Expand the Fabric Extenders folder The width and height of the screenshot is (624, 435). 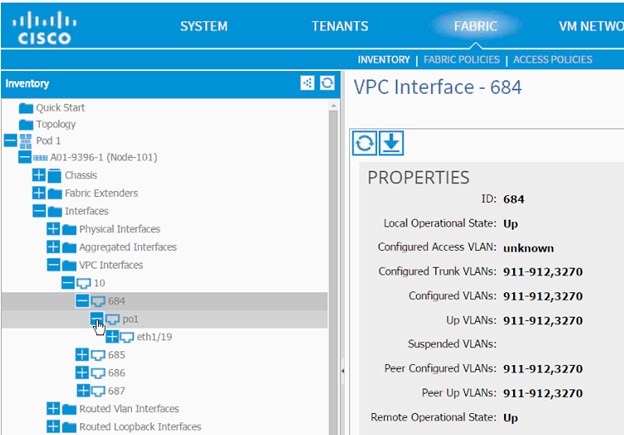pyautogui.click(x=39, y=193)
